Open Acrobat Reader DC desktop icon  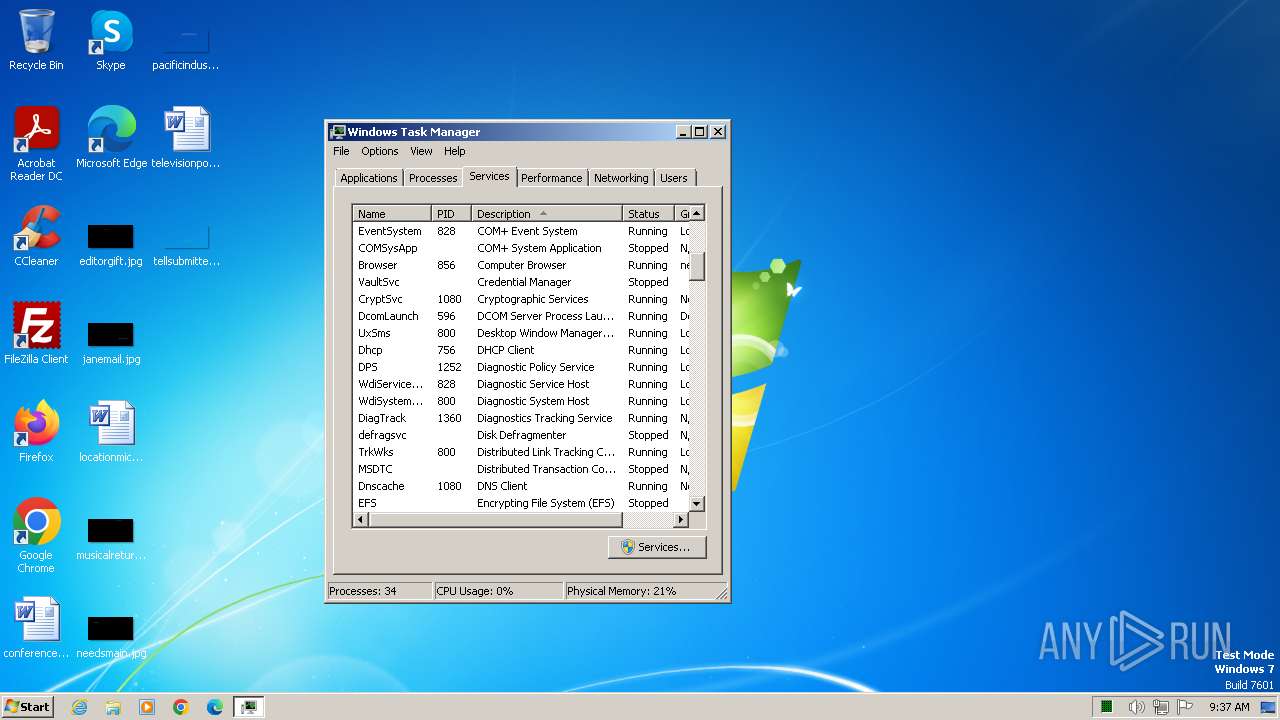tap(36, 143)
